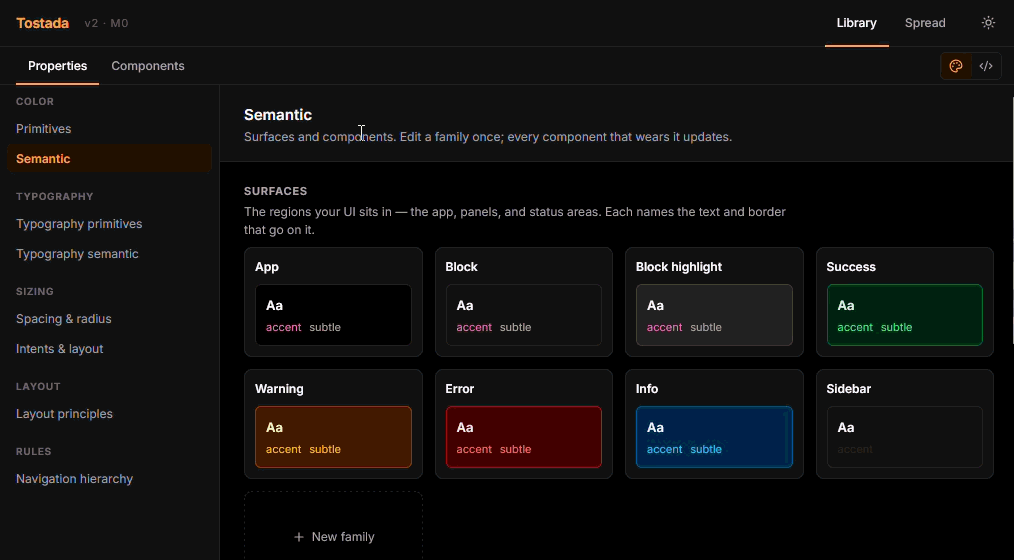Click the Error card title
1014x560 pixels.
click(459, 389)
